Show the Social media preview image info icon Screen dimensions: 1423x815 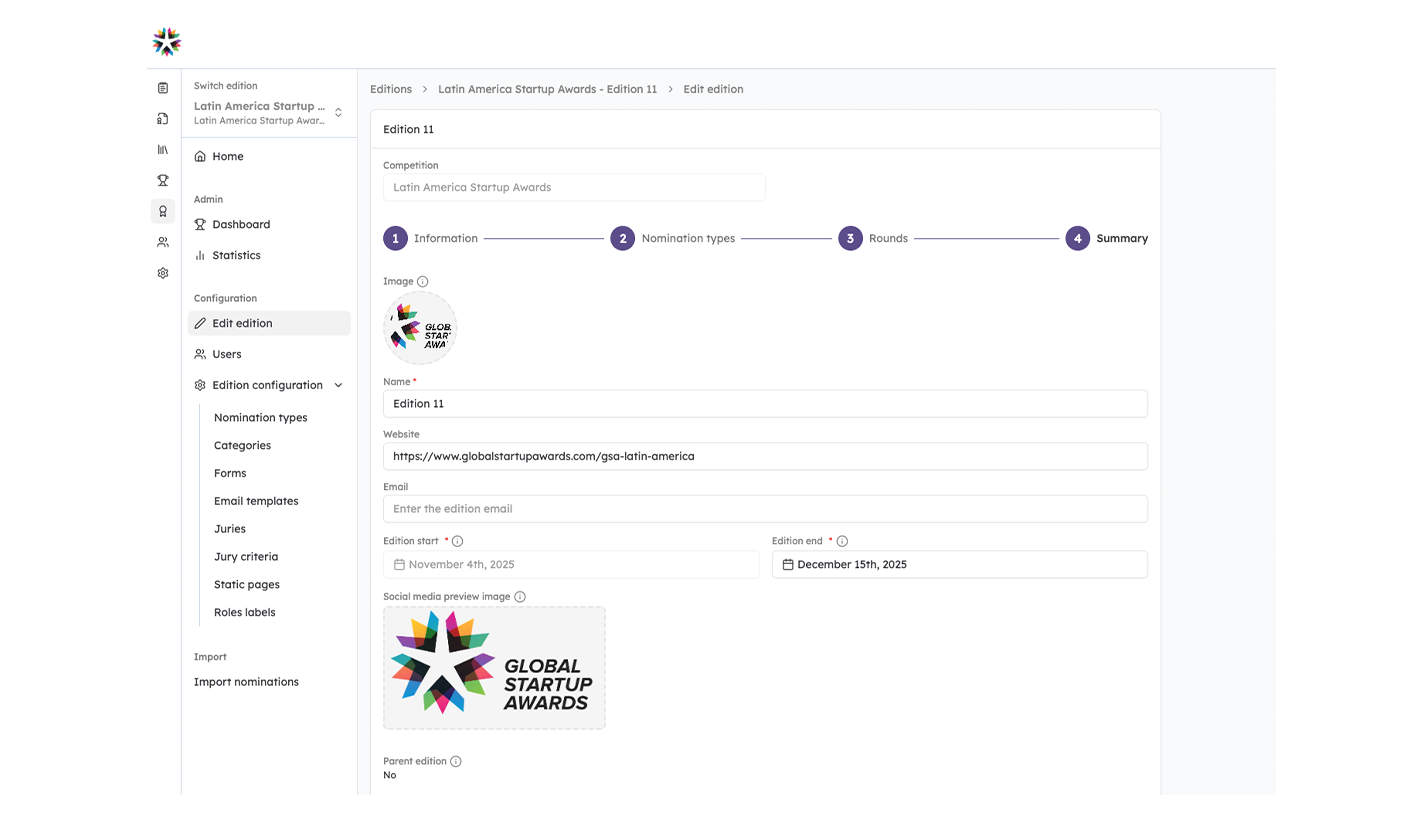point(520,597)
